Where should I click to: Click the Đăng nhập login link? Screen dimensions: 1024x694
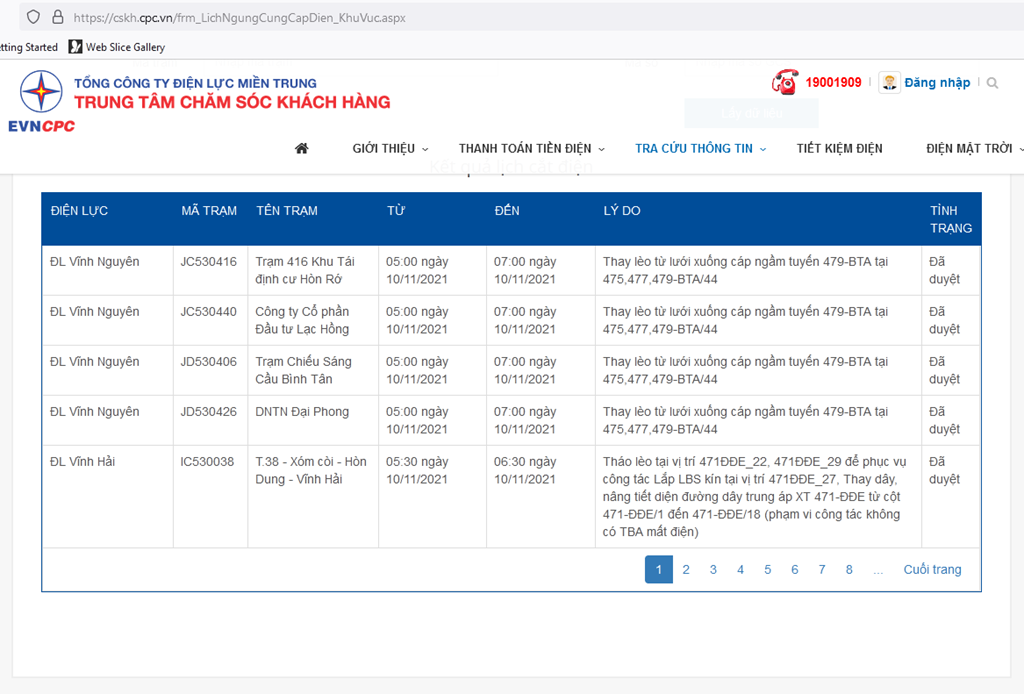[937, 83]
